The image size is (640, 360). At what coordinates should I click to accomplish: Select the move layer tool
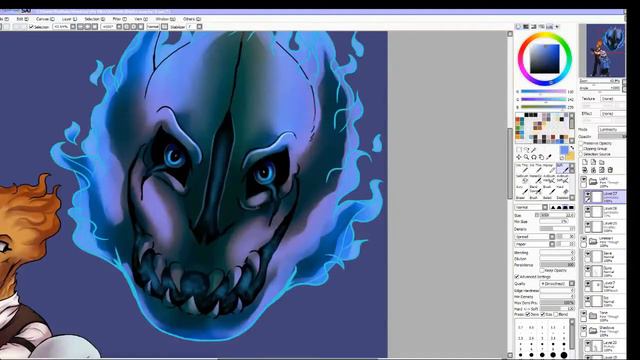[519, 157]
